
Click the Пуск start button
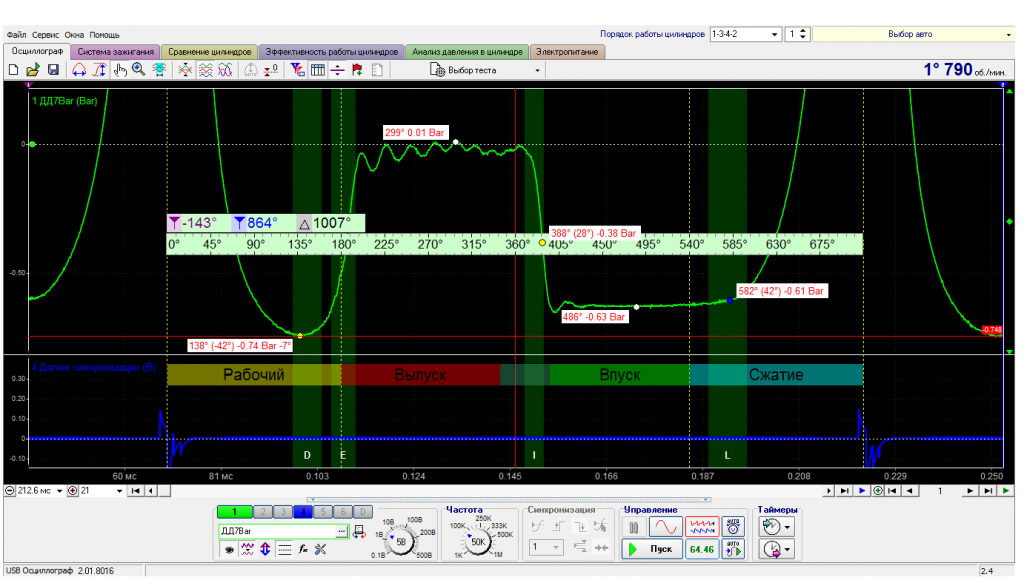tap(651, 549)
